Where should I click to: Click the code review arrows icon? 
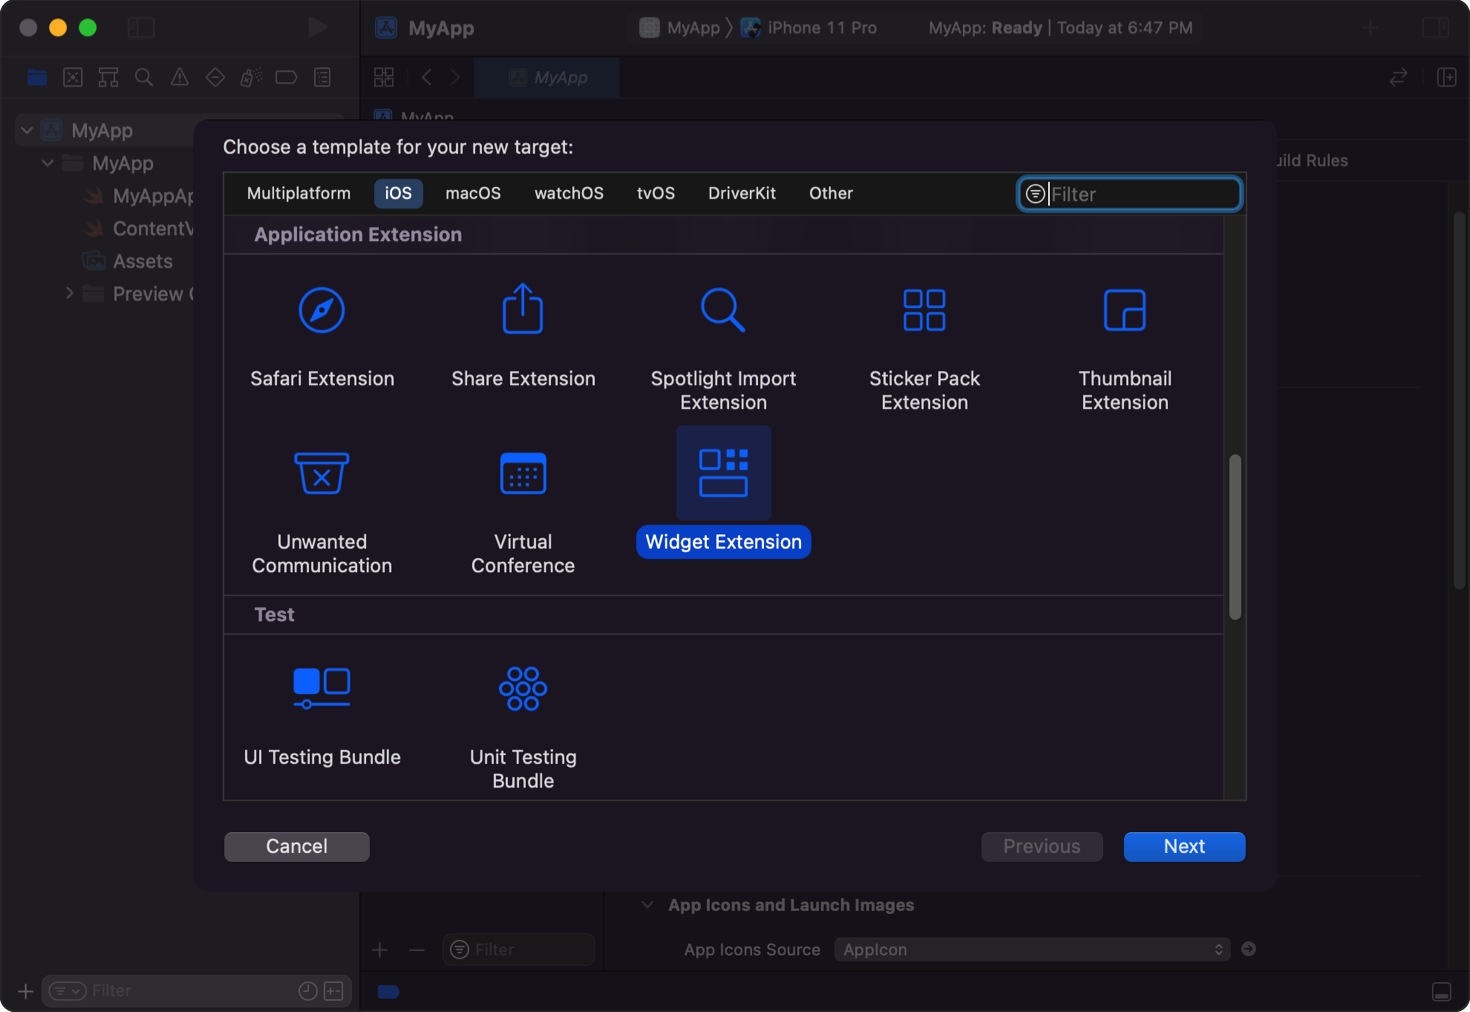tap(1398, 77)
